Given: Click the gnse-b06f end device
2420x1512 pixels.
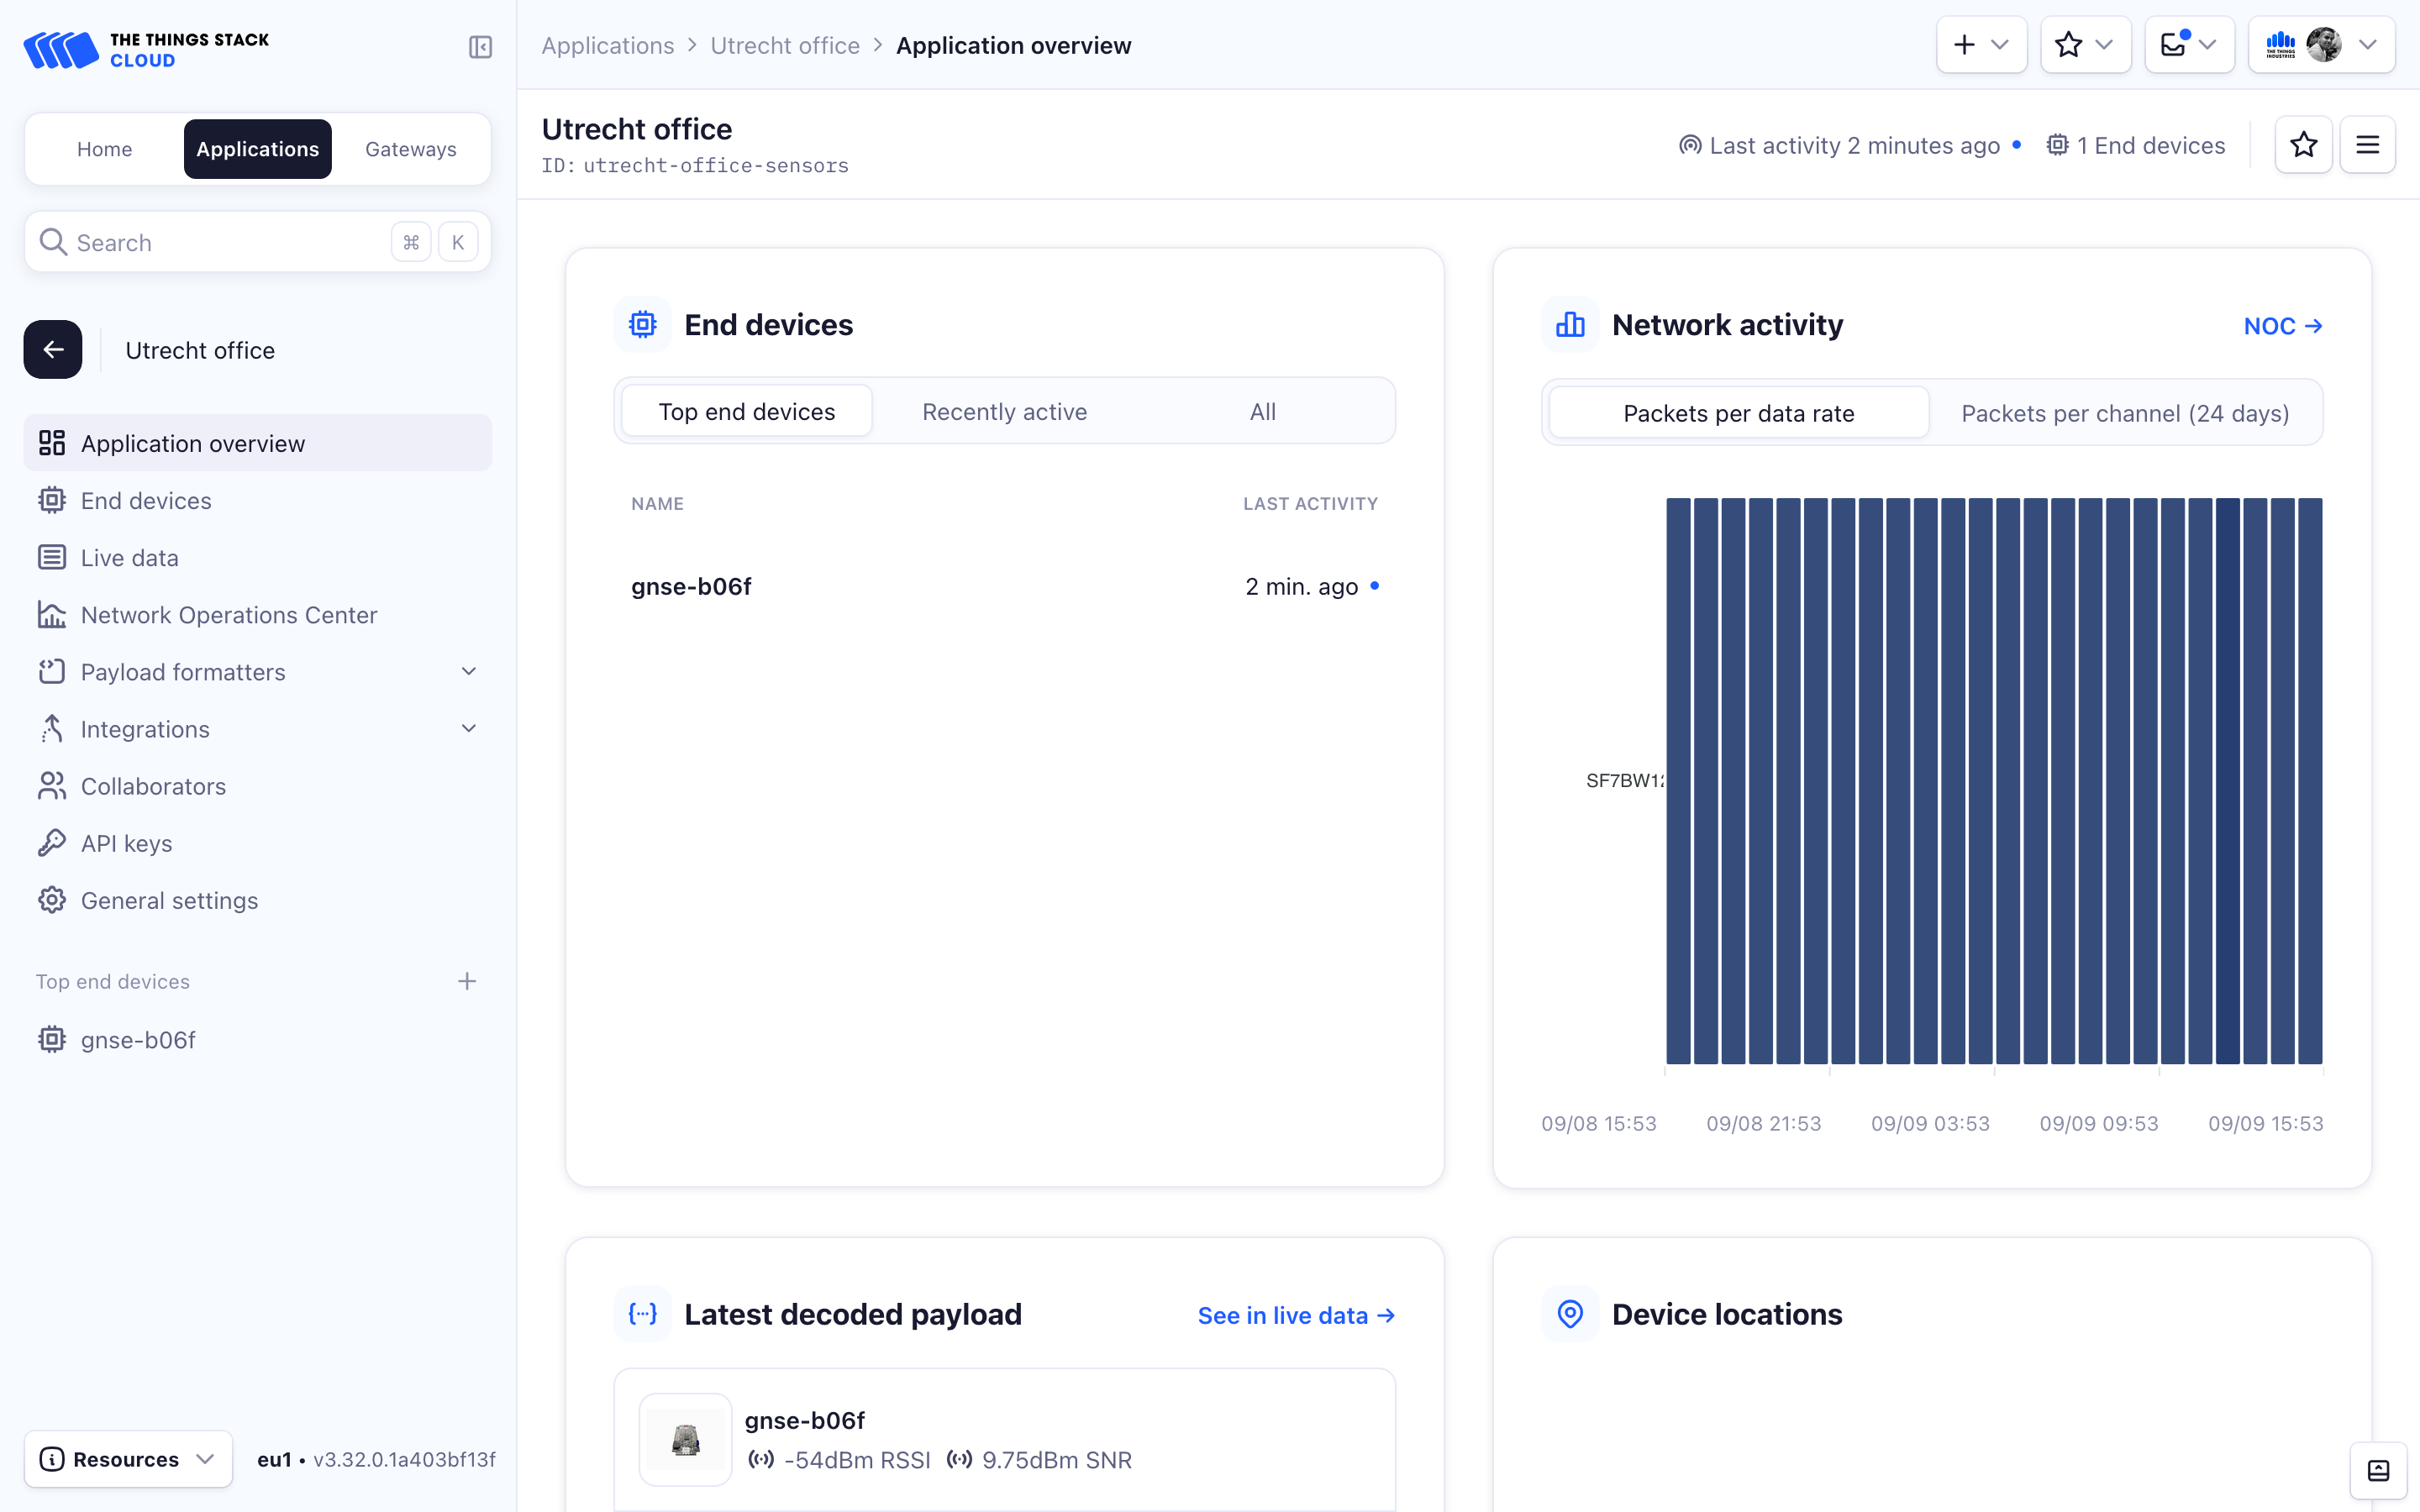Looking at the screenshot, I should click(x=692, y=585).
